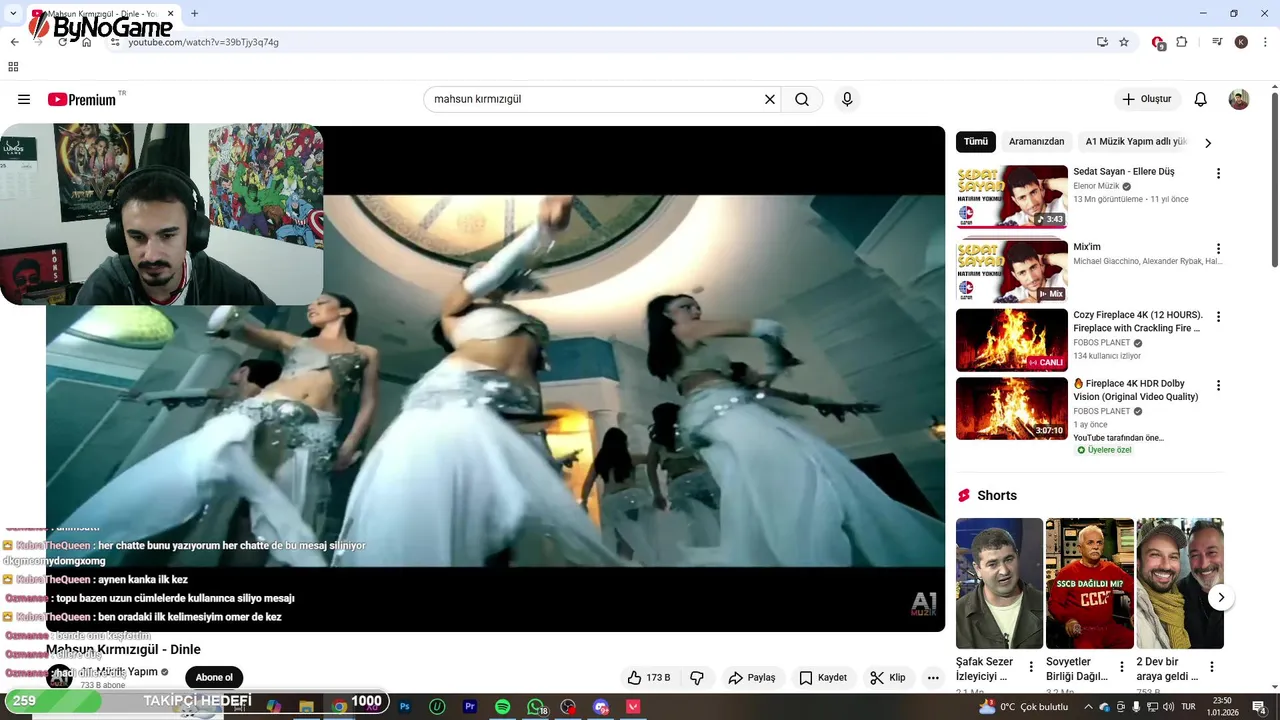
Task: Go back with the browser back arrow
Action: click(x=14, y=42)
